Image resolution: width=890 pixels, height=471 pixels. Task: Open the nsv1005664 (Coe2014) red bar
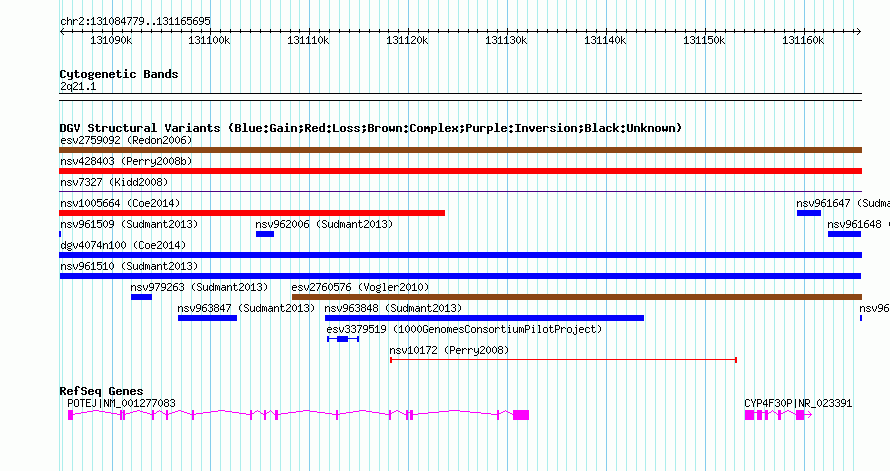[252, 213]
